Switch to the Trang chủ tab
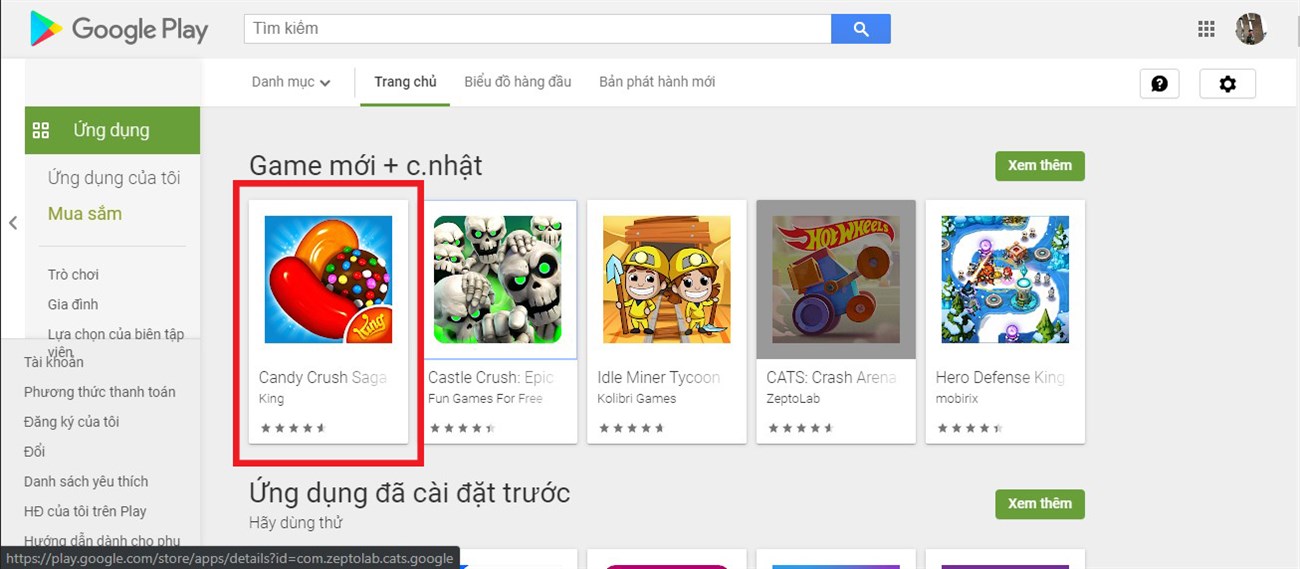1300x569 pixels. [x=405, y=82]
